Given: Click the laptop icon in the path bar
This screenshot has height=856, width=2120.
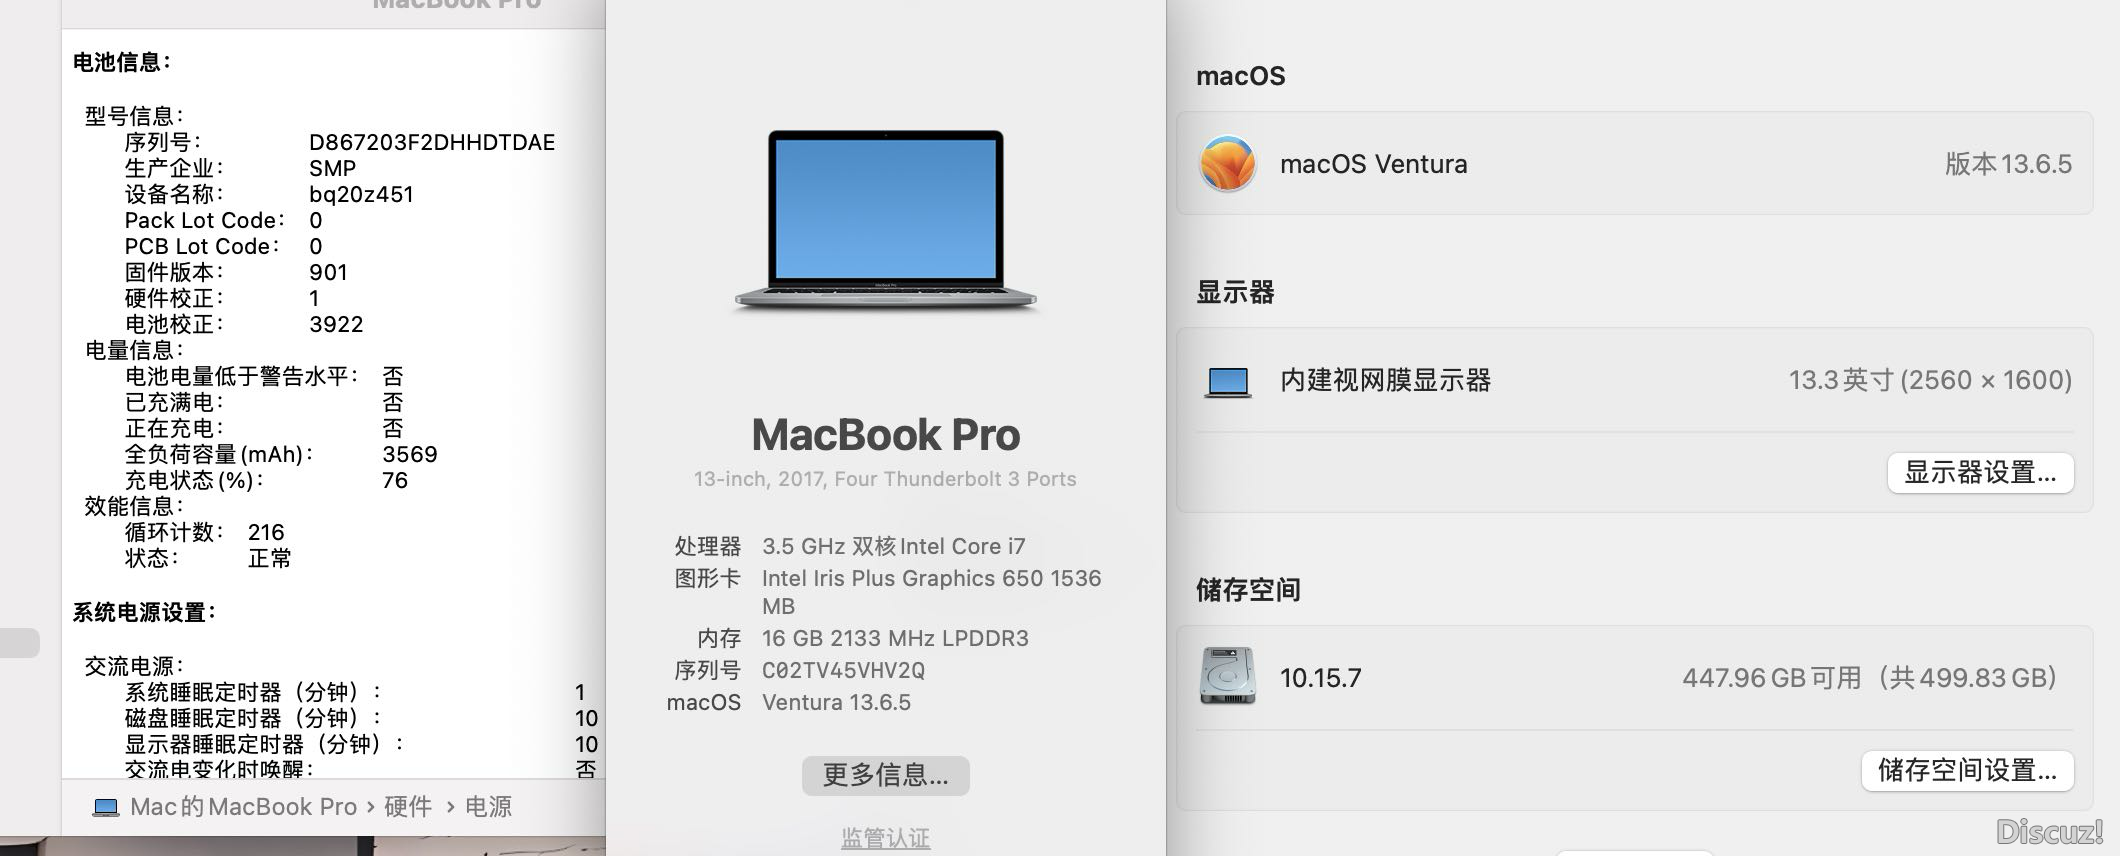Looking at the screenshot, I should coord(106,807).
